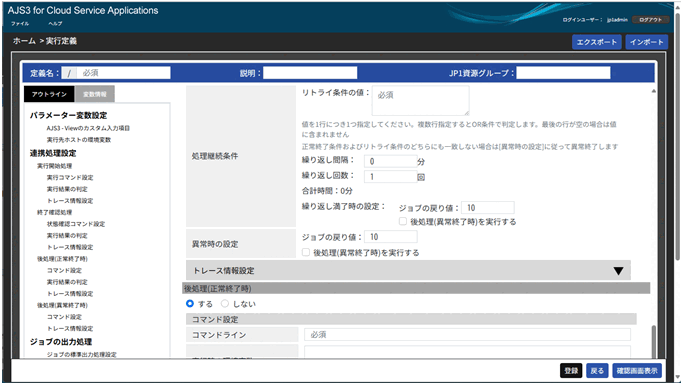The image size is (682, 384).
Task: Click ジョブの戻り値 field in 繰り返し満了時の設定
Action: pos(488,207)
